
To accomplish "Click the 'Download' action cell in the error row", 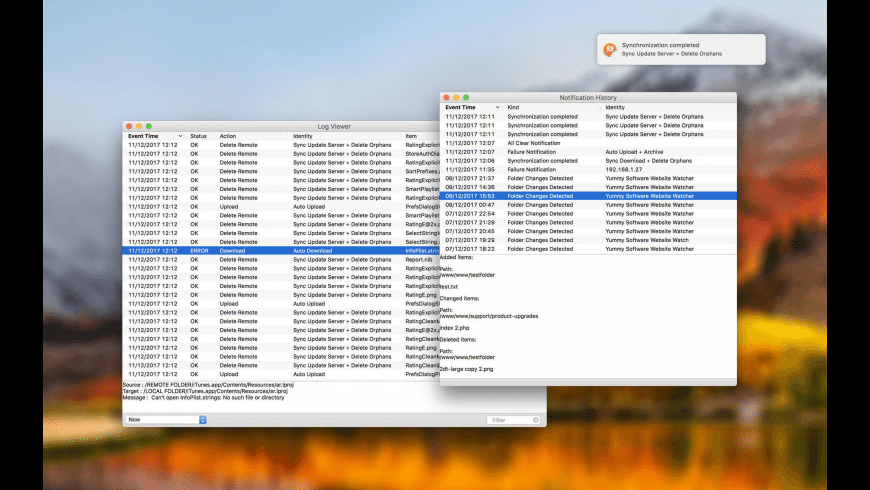I will click(232, 251).
